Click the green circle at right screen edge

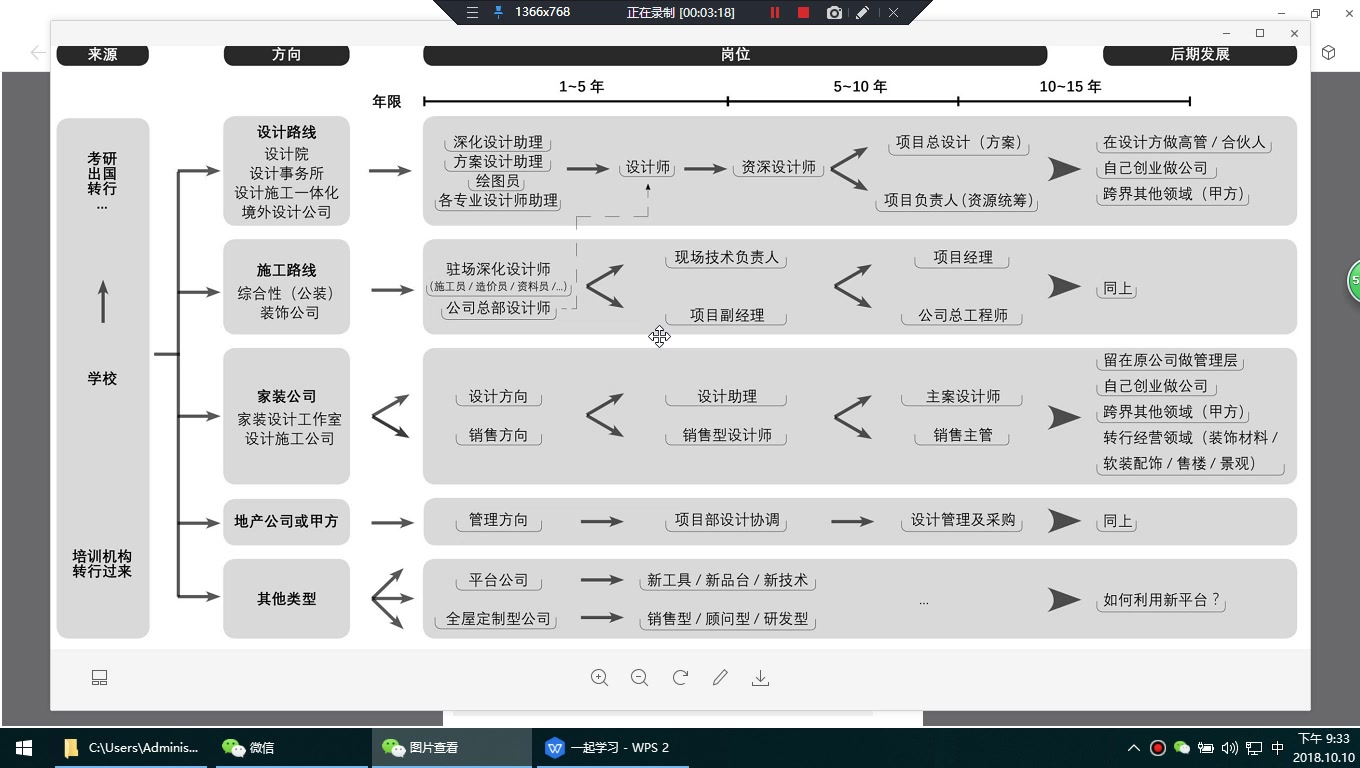tap(1353, 280)
